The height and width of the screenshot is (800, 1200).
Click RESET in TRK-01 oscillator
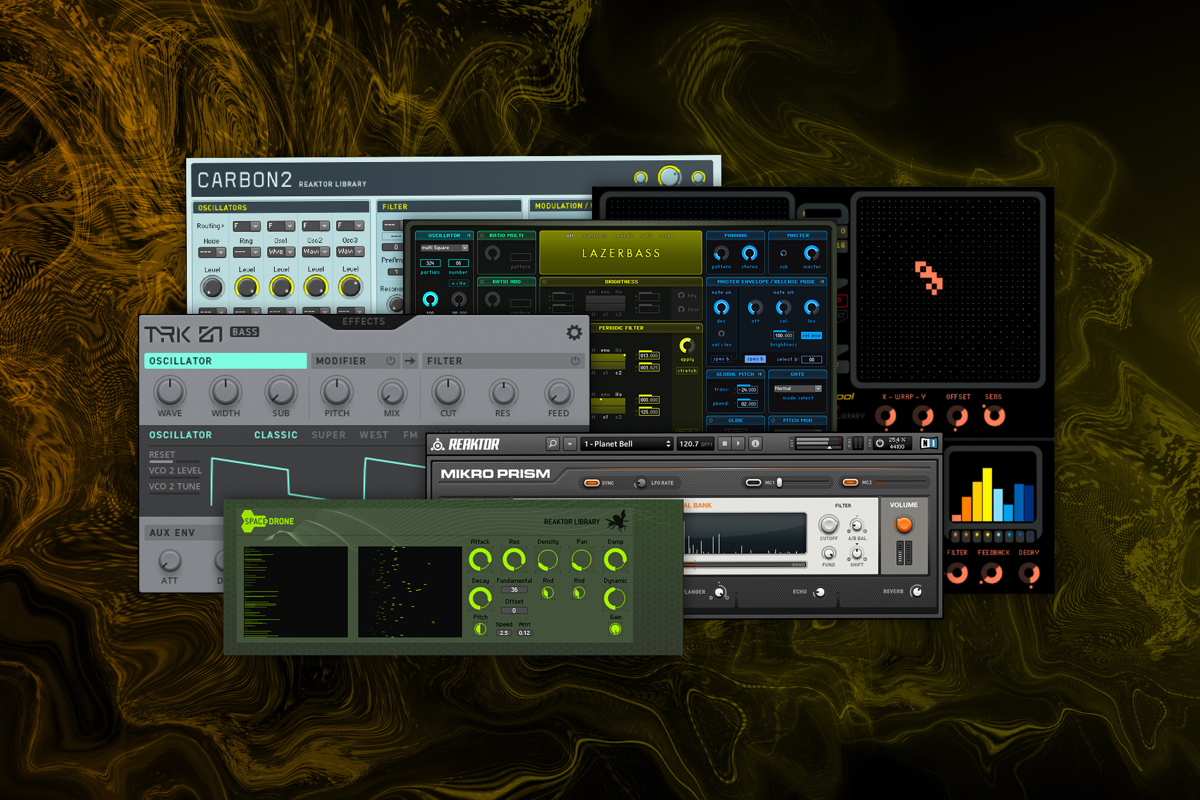[162, 455]
